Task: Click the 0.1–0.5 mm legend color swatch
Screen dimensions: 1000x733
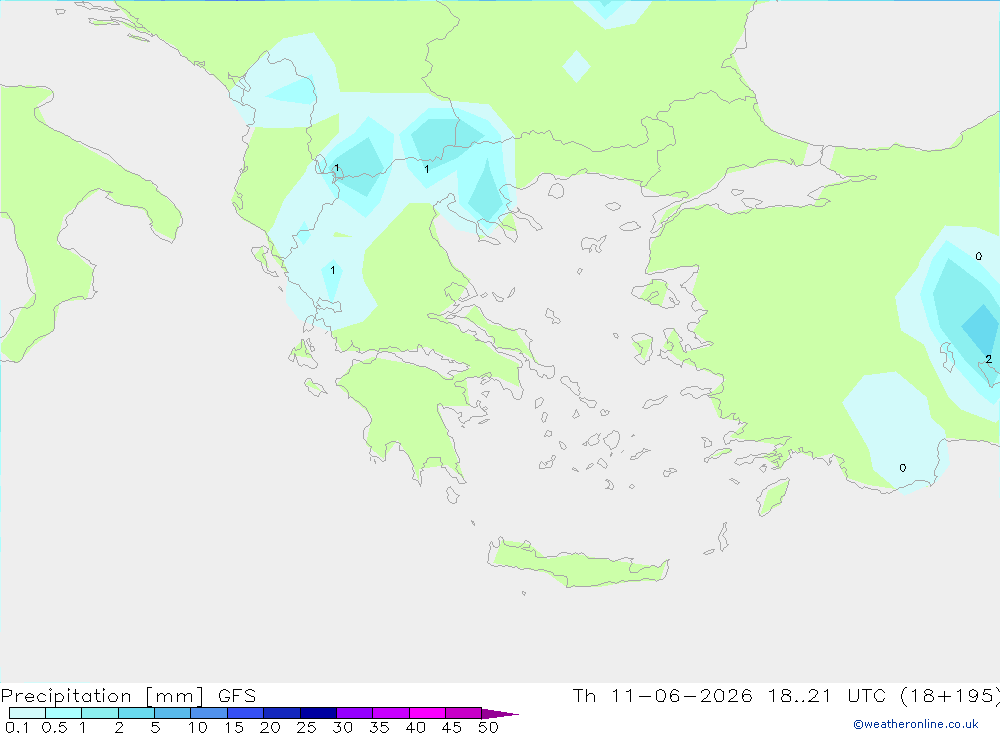Action: pos(27,713)
